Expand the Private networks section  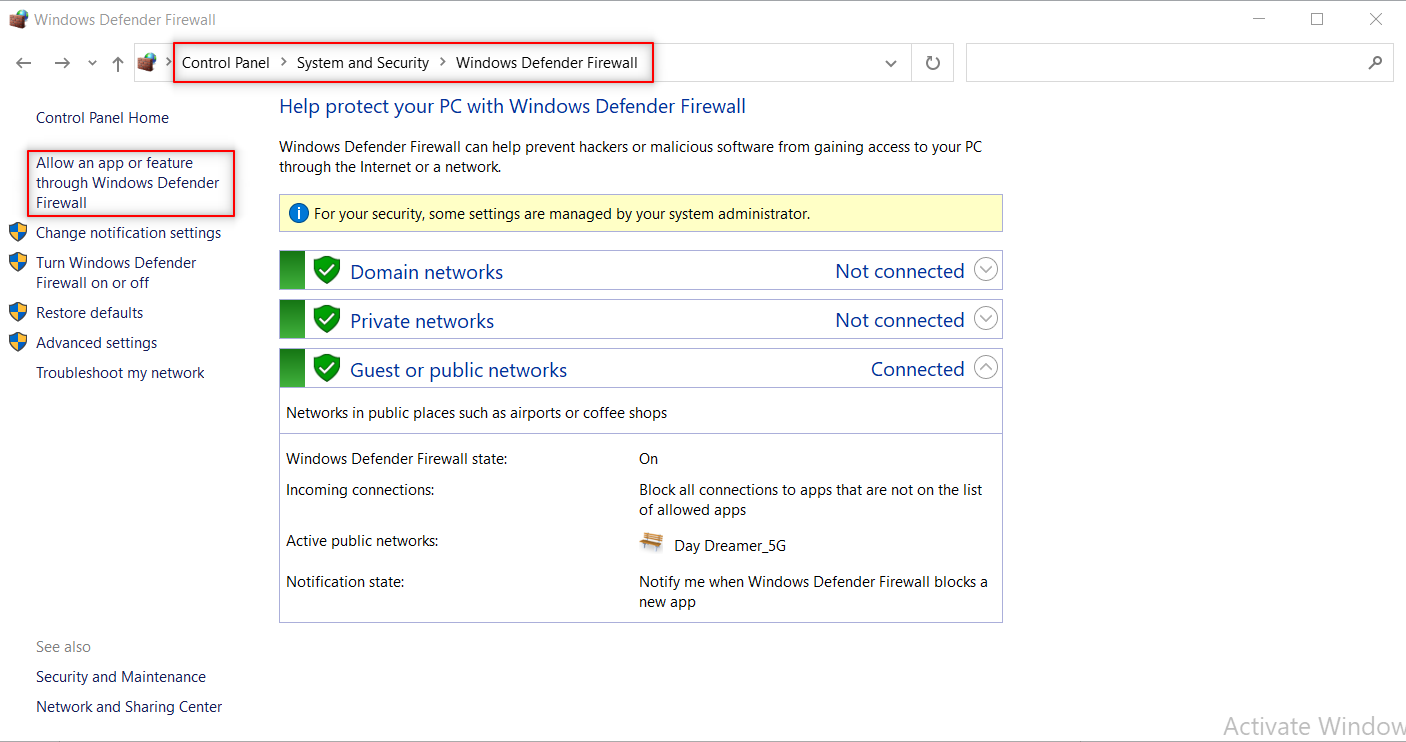[x=986, y=319]
